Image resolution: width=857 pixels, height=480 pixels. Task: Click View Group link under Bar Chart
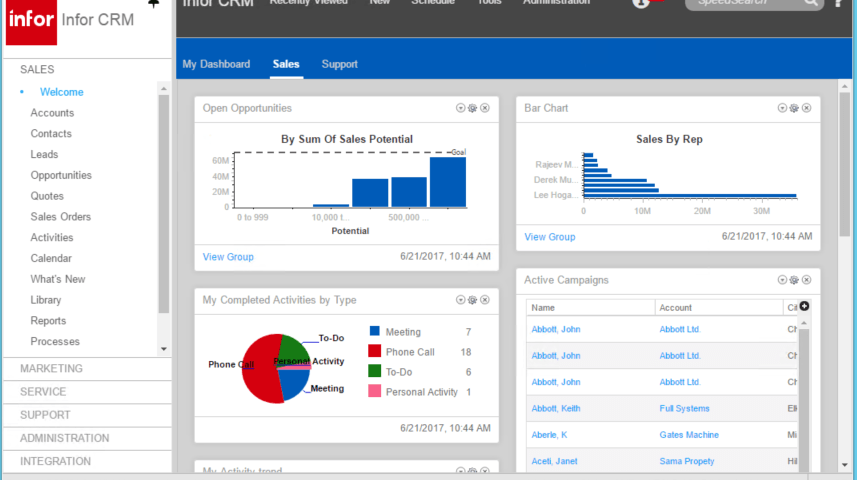point(550,237)
